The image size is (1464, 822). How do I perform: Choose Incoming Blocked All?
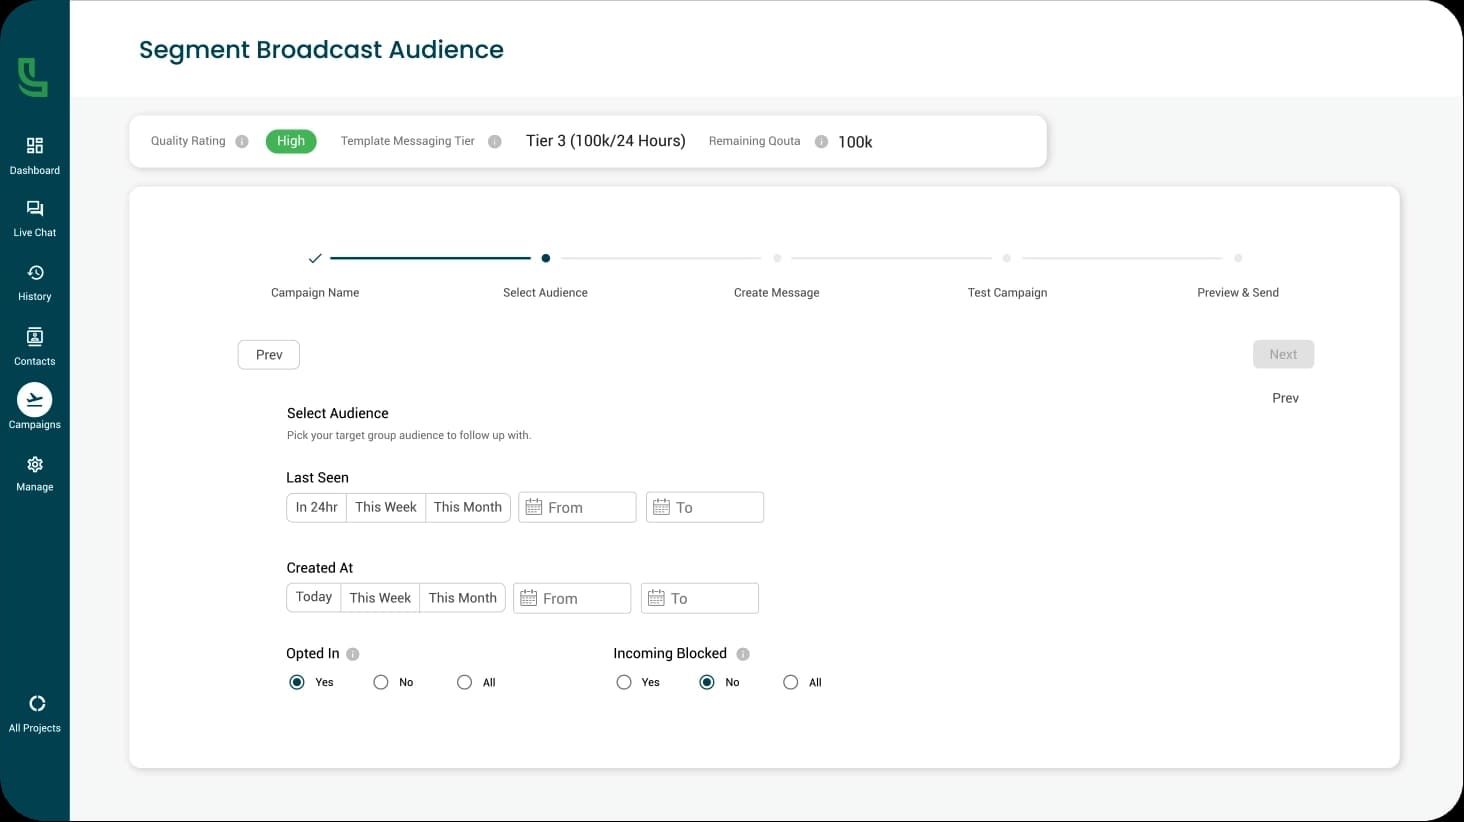(791, 682)
